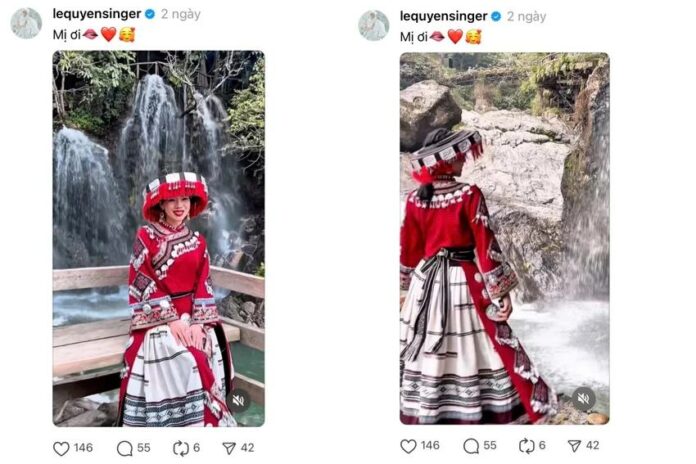
Task: Click the verified badge on left post
Action: click(x=150, y=14)
